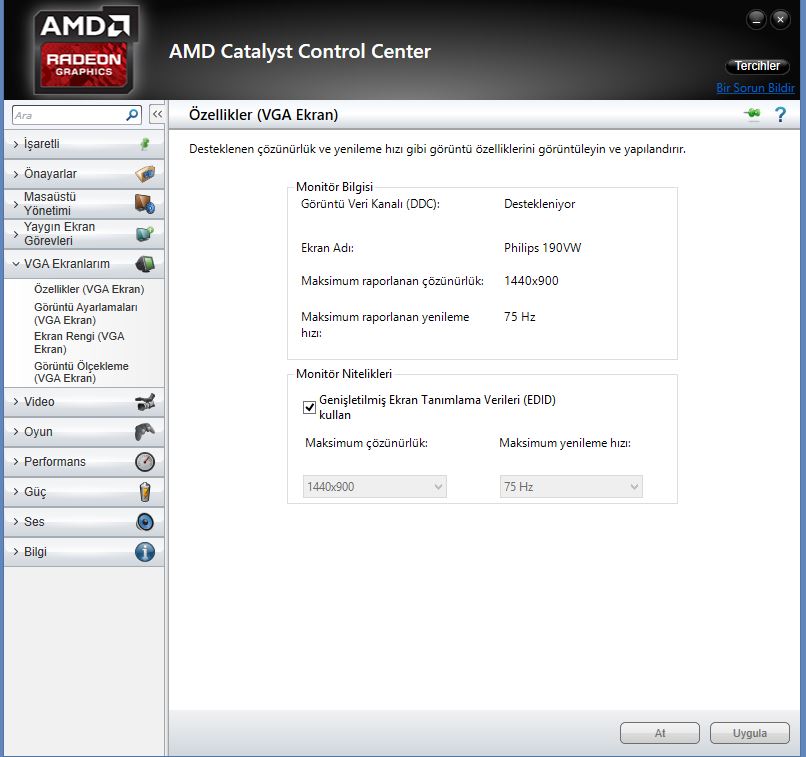Expand the Yaygın Ekran Görevleri section
Image resolution: width=806 pixels, height=757 pixels.
click(x=83, y=234)
